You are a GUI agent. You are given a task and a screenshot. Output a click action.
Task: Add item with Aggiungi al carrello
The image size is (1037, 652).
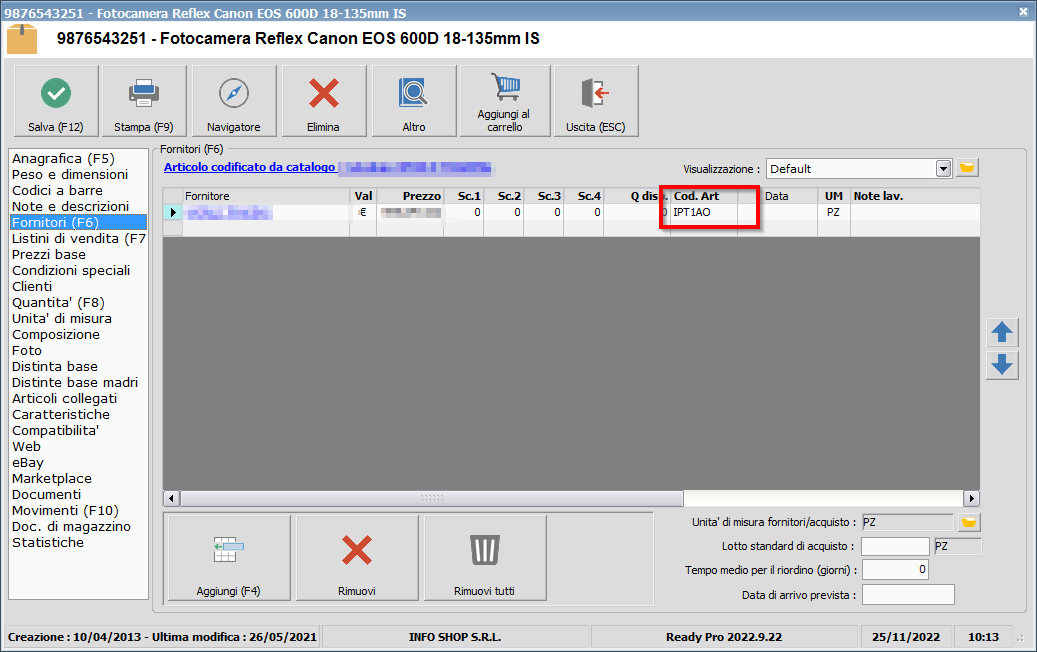[x=505, y=101]
